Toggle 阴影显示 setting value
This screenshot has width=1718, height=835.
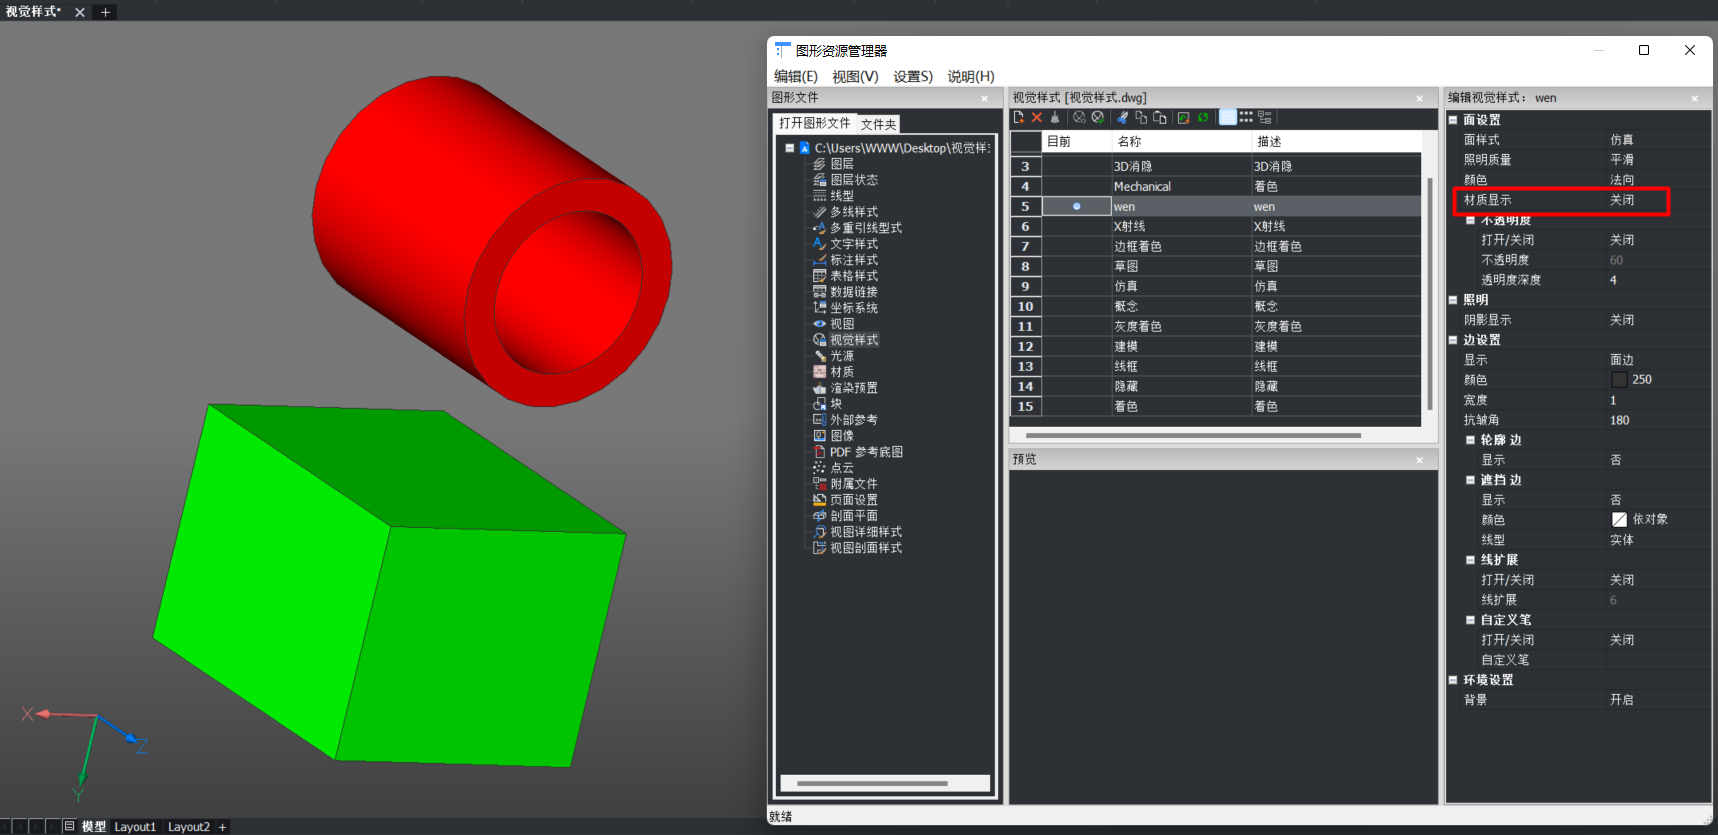click(1622, 320)
